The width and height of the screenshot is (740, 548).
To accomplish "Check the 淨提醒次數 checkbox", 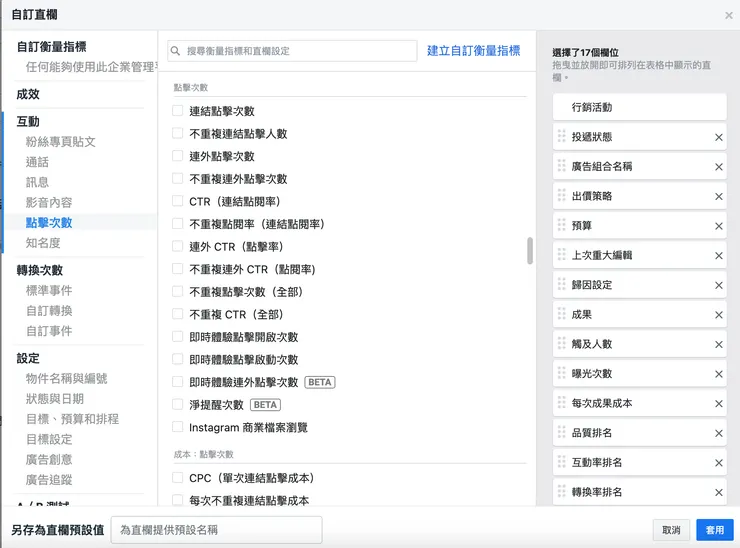I will pos(177,404).
